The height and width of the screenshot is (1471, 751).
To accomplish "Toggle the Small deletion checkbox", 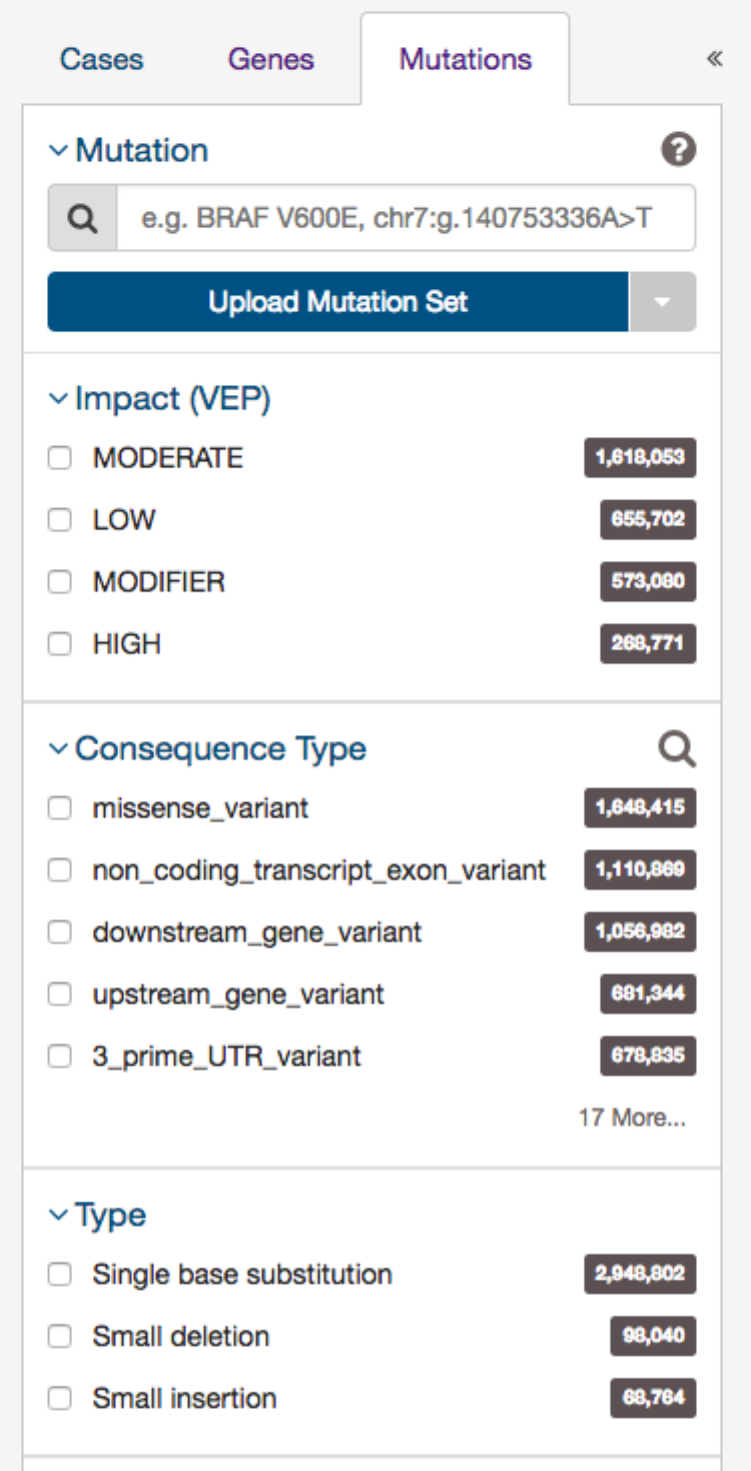I will (60, 1337).
